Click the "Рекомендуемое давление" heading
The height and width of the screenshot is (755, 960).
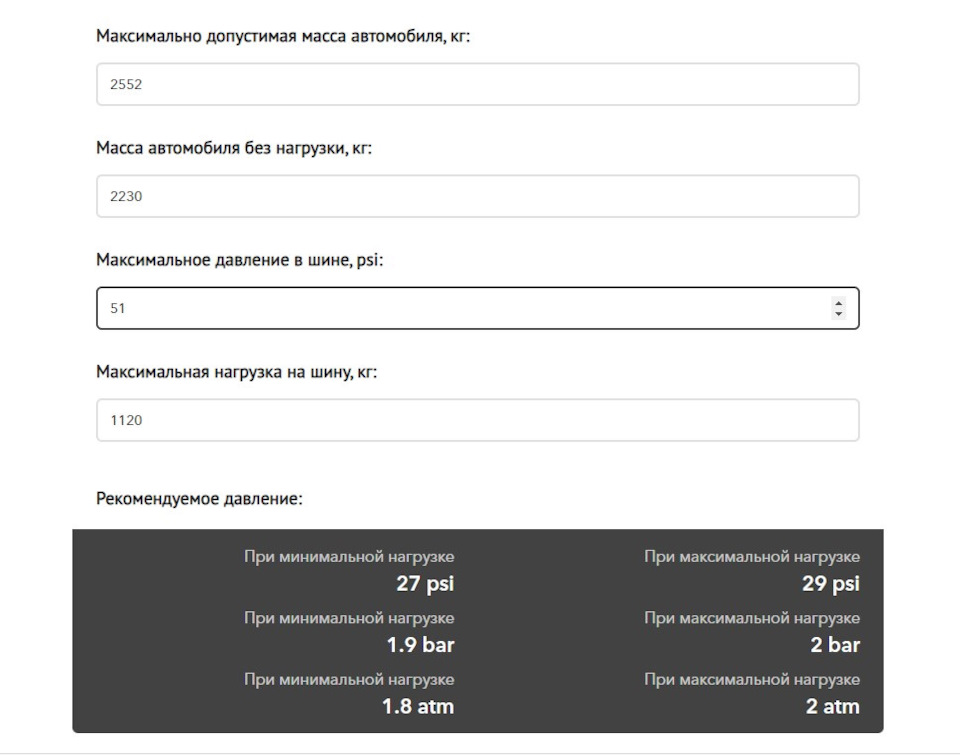pos(199,498)
